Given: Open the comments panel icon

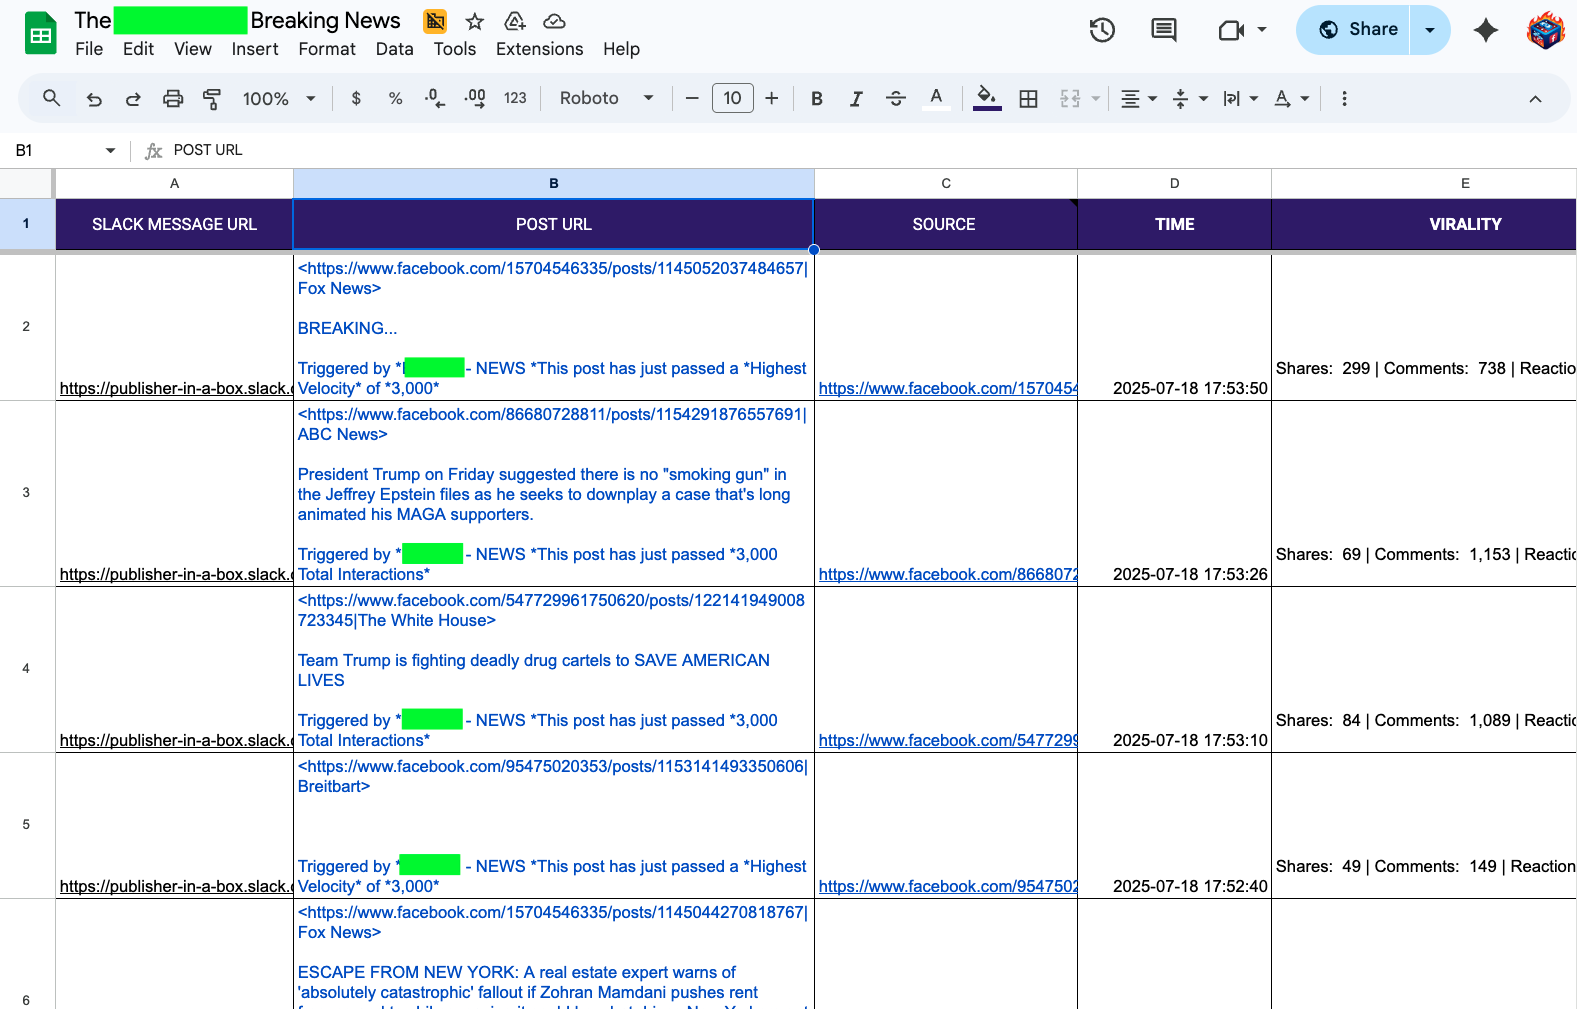Looking at the screenshot, I should [x=1164, y=30].
